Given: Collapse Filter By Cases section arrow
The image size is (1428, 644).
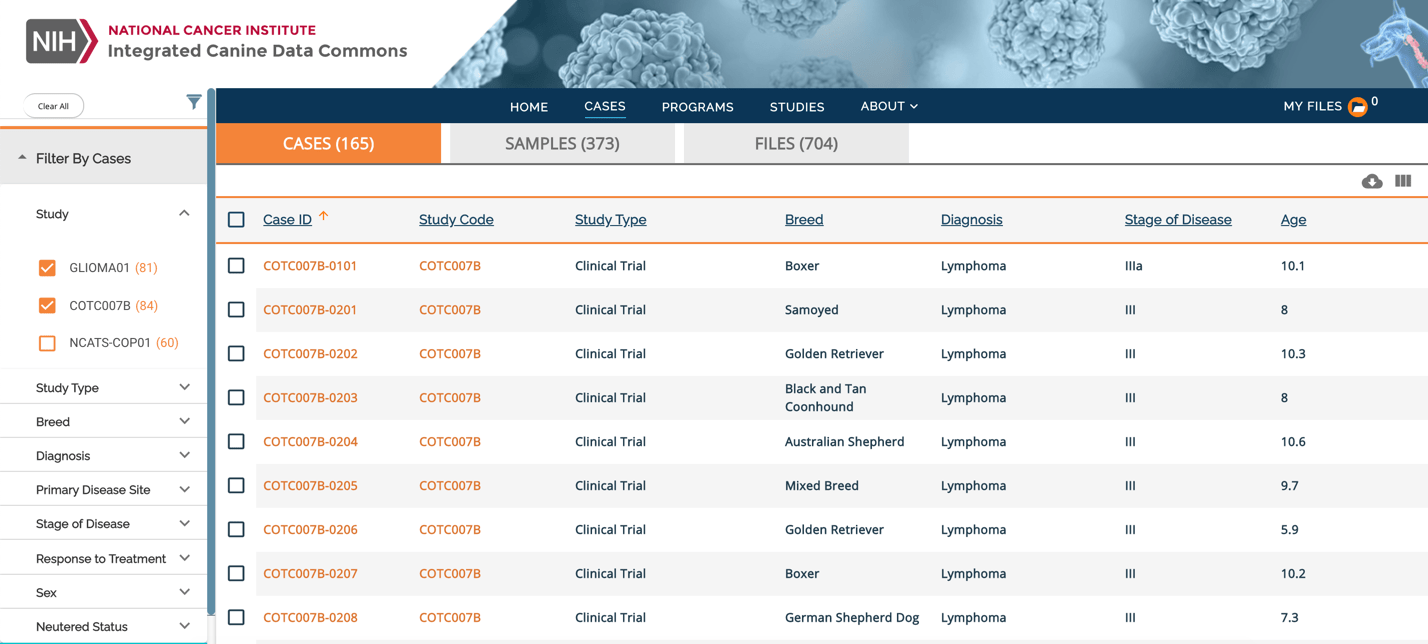Looking at the screenshot, I should [x=22, y=158].
